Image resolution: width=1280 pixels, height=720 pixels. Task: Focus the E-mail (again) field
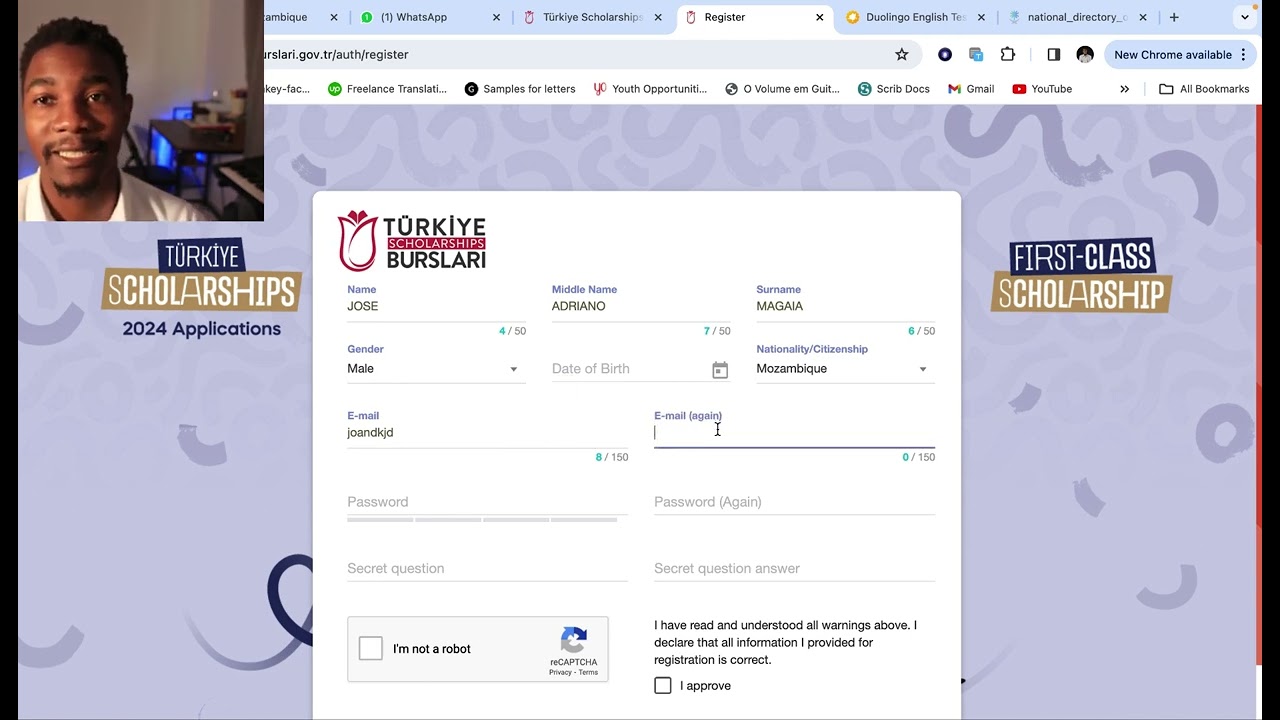794,433
